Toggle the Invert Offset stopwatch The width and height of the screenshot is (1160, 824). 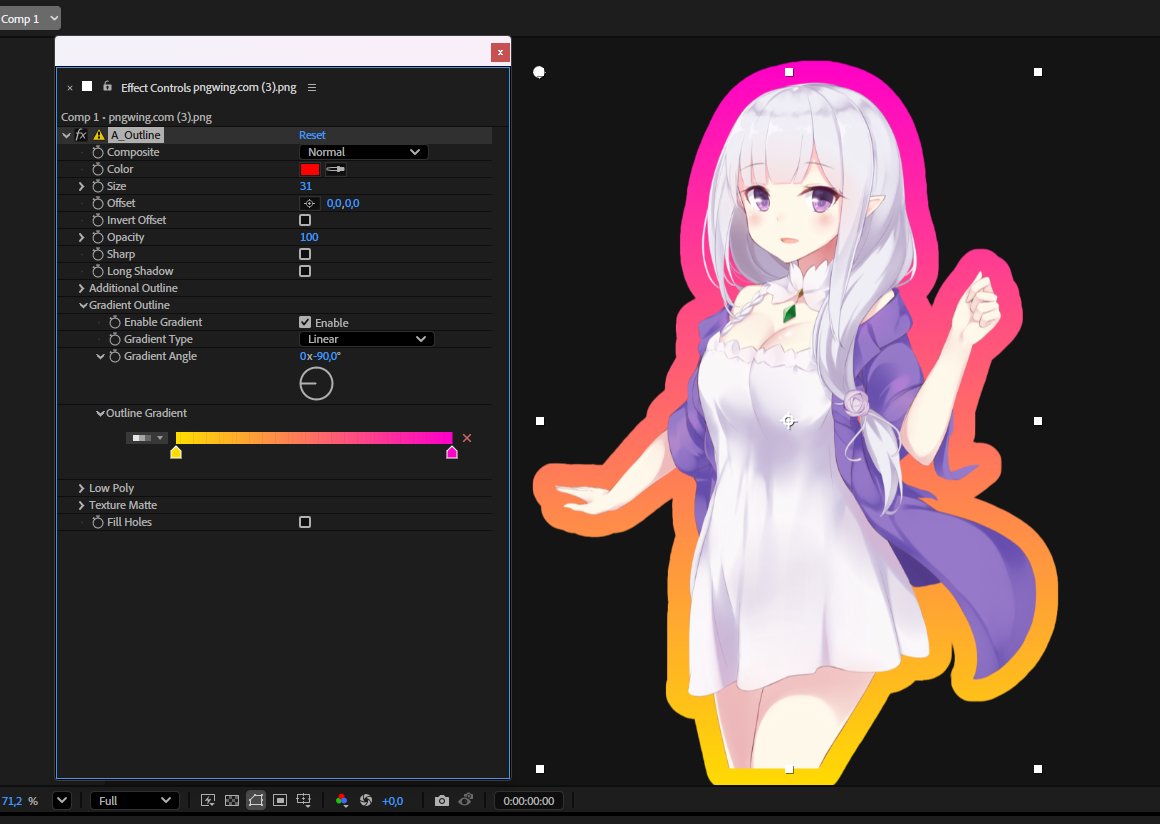[x=98, y=220]
